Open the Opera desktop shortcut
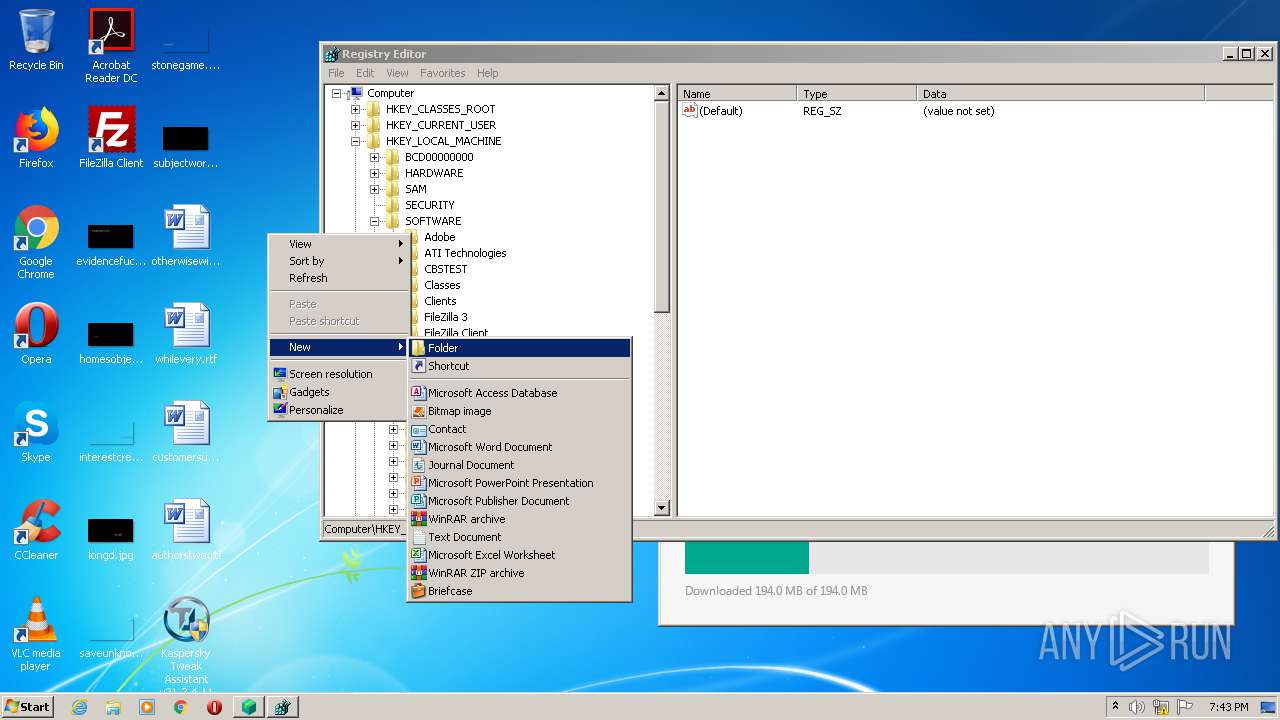 (36, 334)
